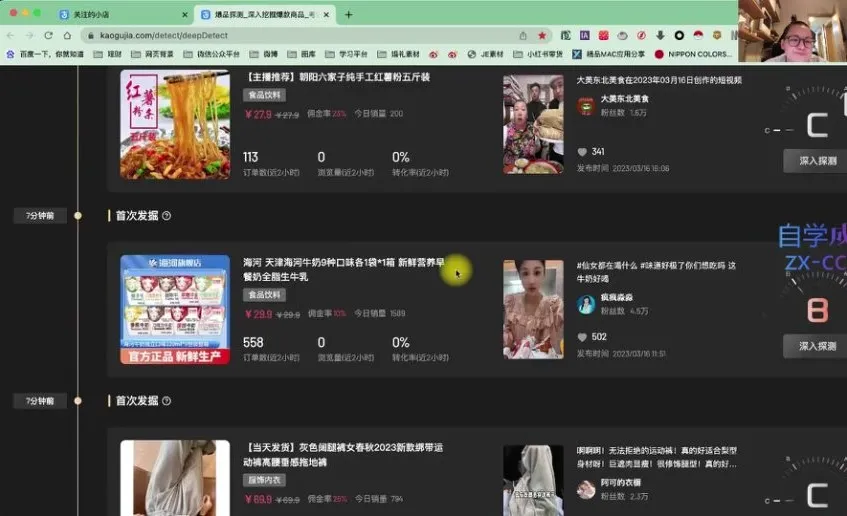Open the new tab plus button
Viewport: 847px width, 516px height.
(x=348, y=15)
